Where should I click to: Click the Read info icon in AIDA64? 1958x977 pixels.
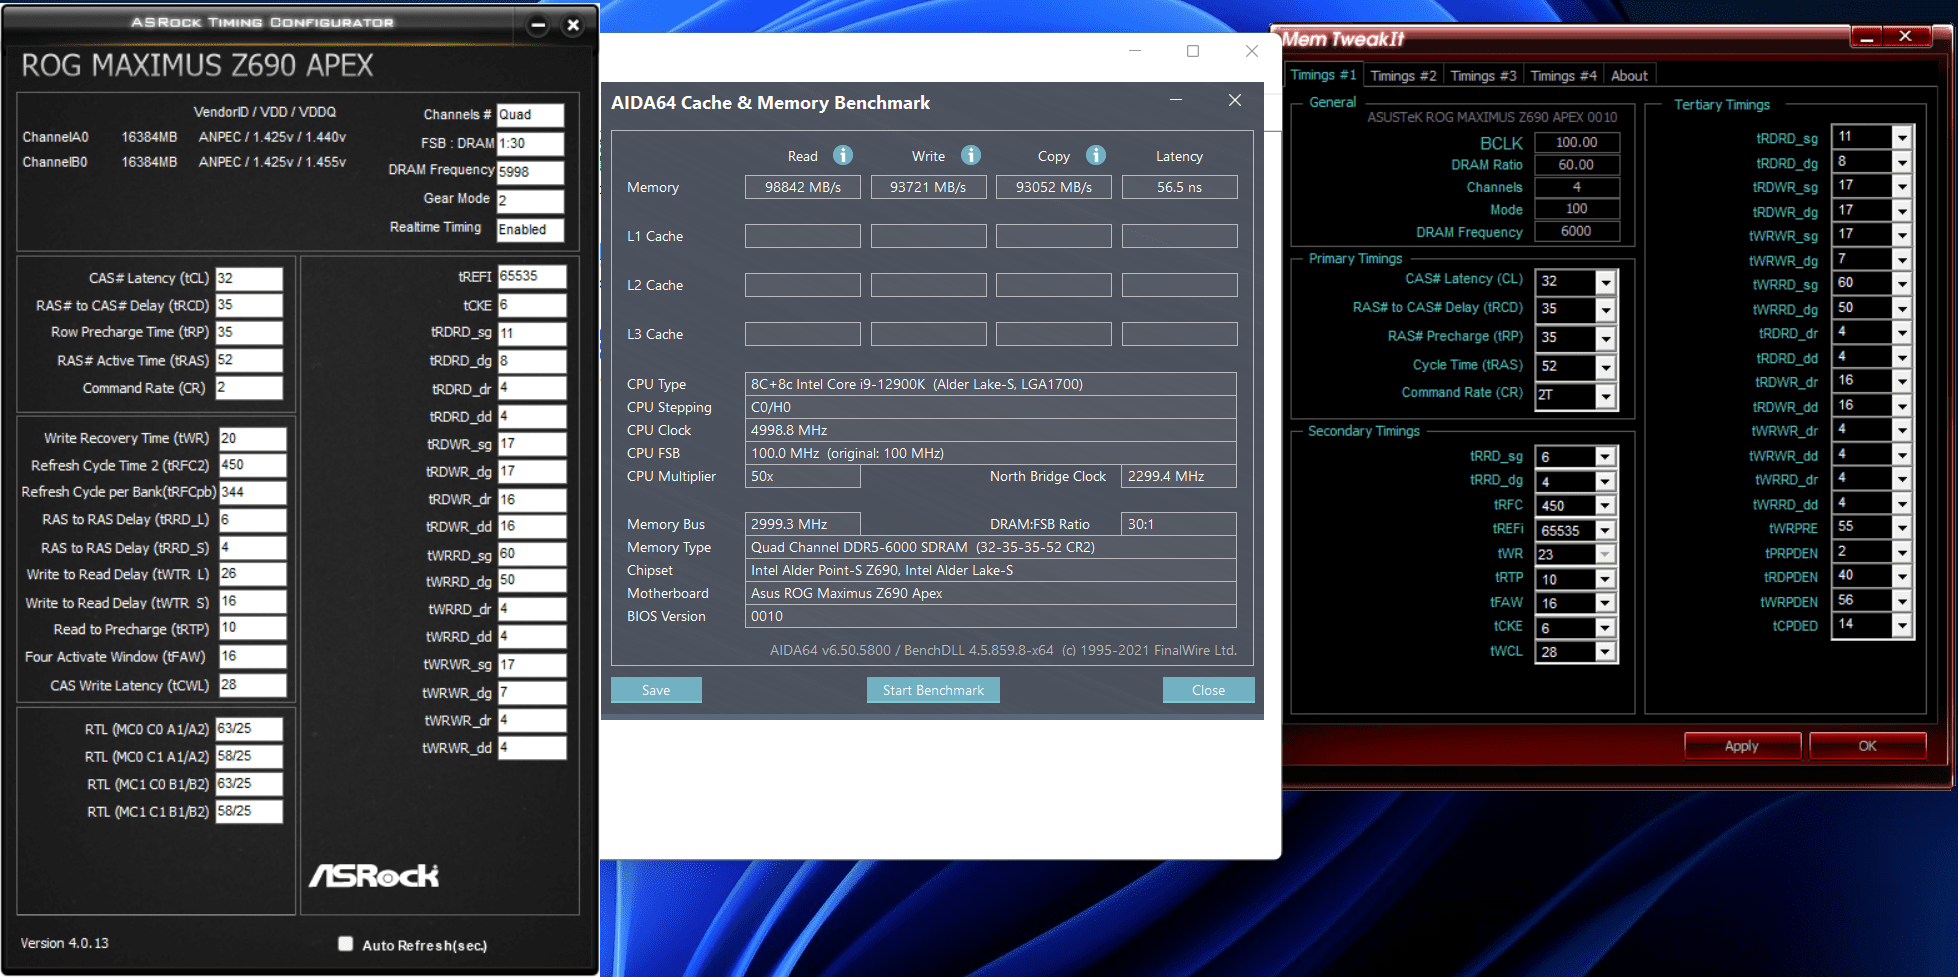click(843, 155)
